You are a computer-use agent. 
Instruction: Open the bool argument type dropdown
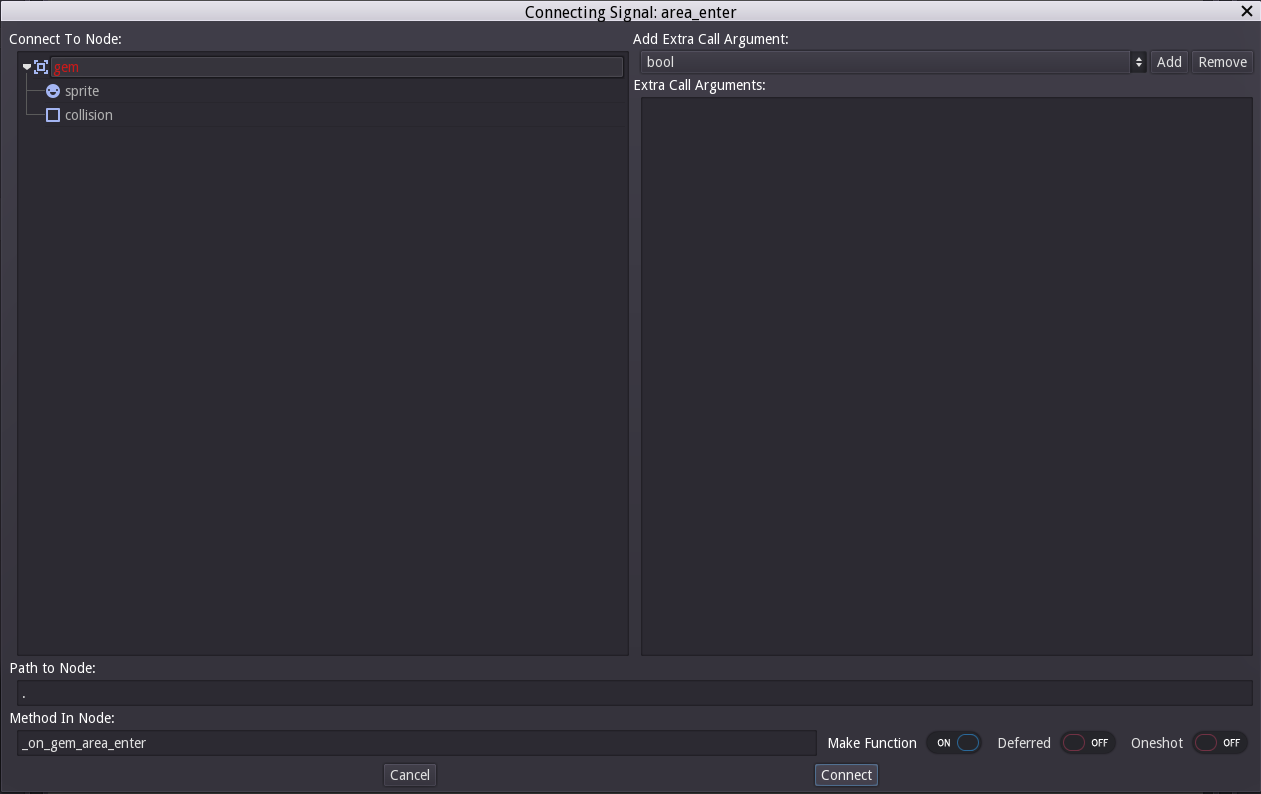click(893, 62)
